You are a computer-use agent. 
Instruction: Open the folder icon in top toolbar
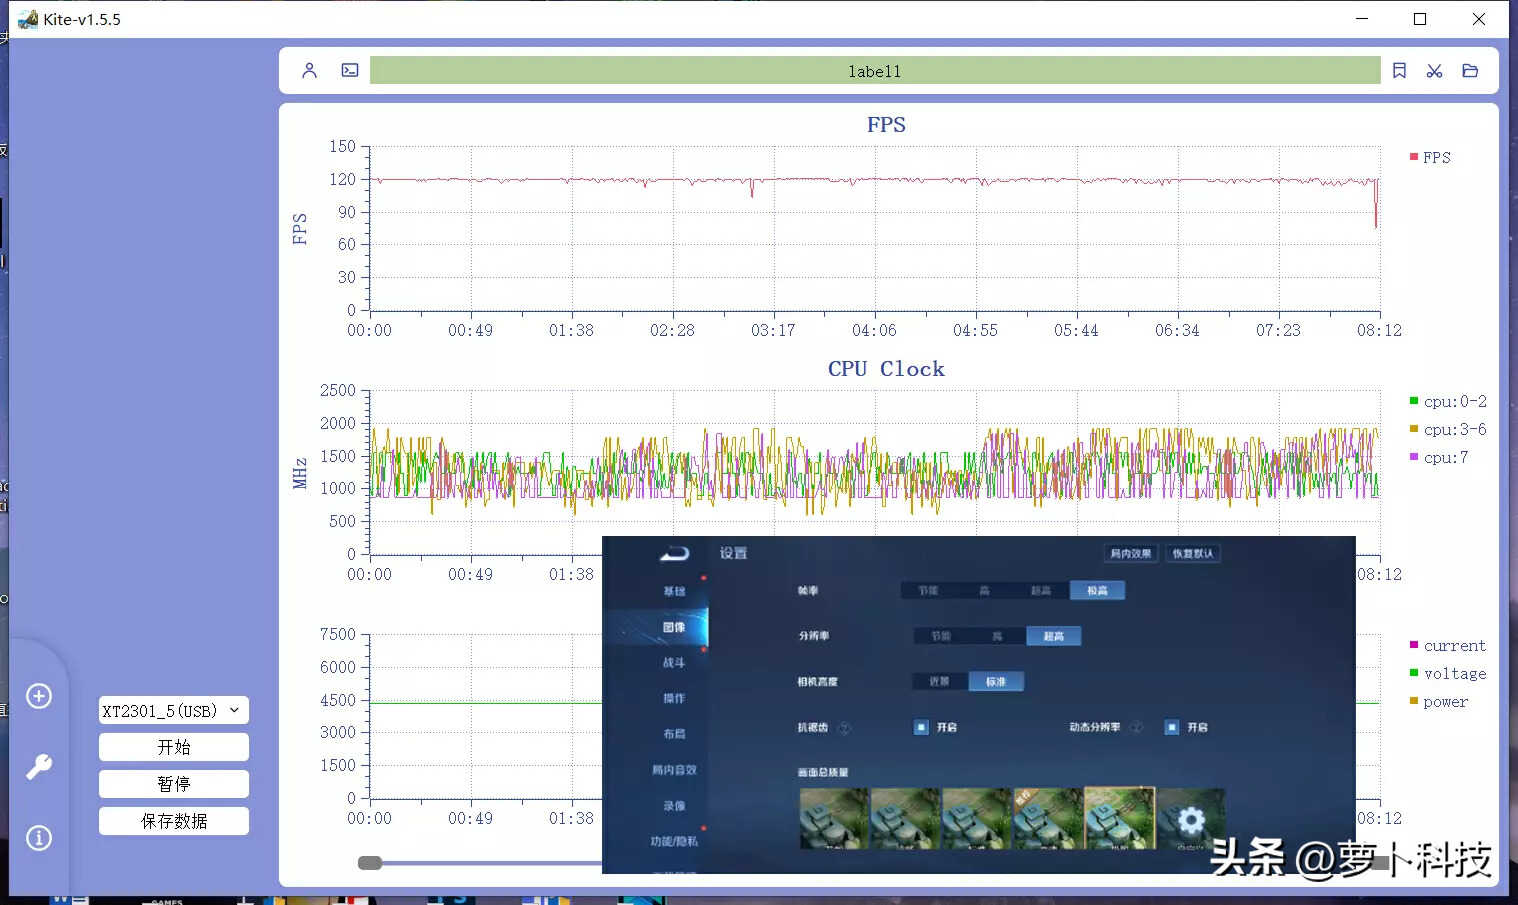[1470, 71]
